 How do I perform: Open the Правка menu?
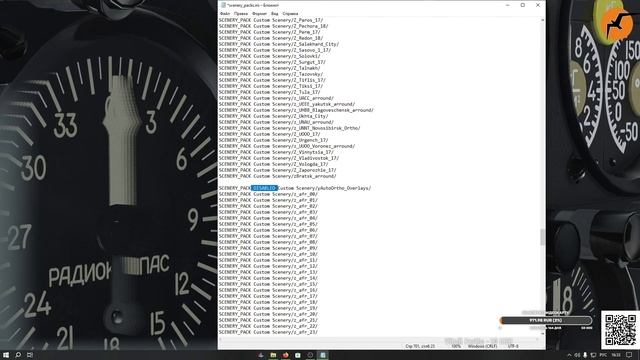tap(241, 13)
